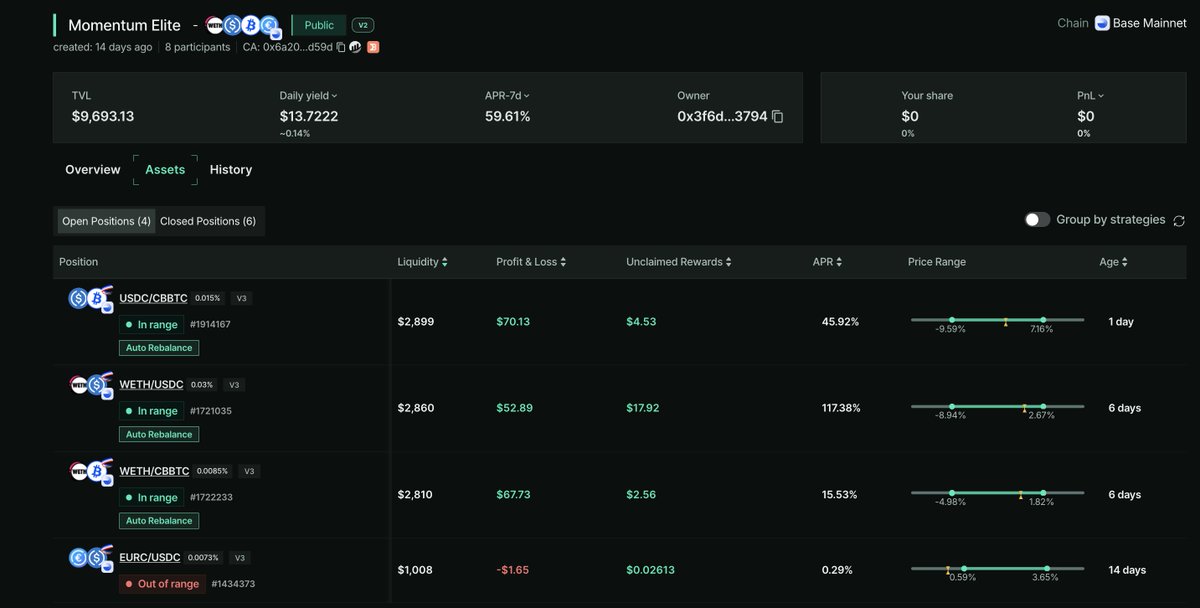Image resolution: width=1200 pixels, height=608 pixels.
Task: Open the USDC/CBBTC position link
Action: (153, 299)
